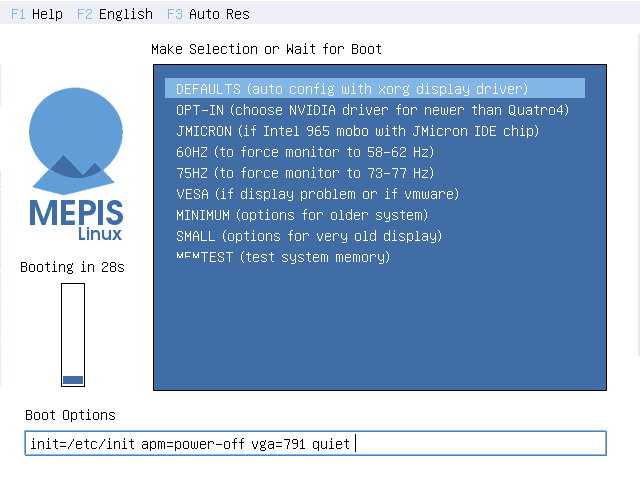Image resolution: width=640 pixels, height=480 pixels.
Task: Click the MEPIS Linux logo
Action: tap(76, 164)
